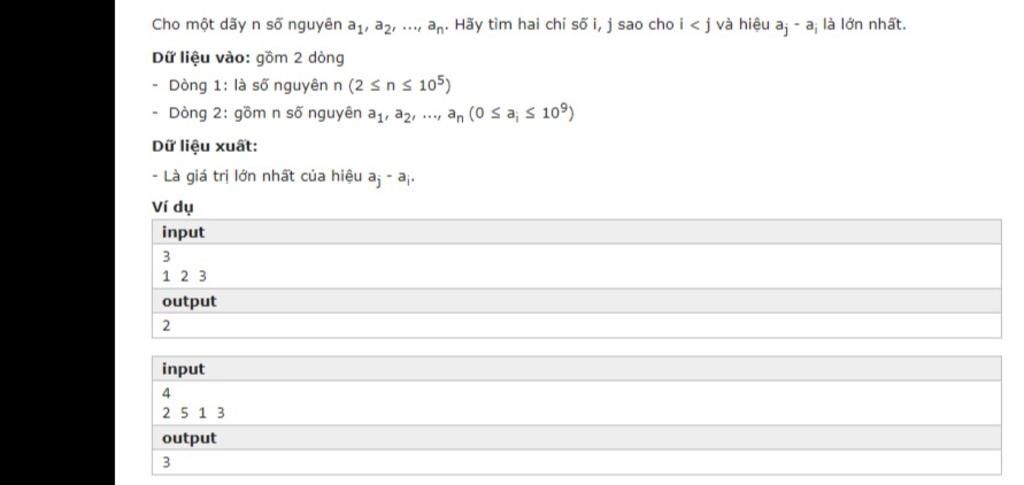Image resolution: width=1024 pixels, height=485 pixels.
Task: Click the 10^5 upper bound text
Action: point(434,84)
